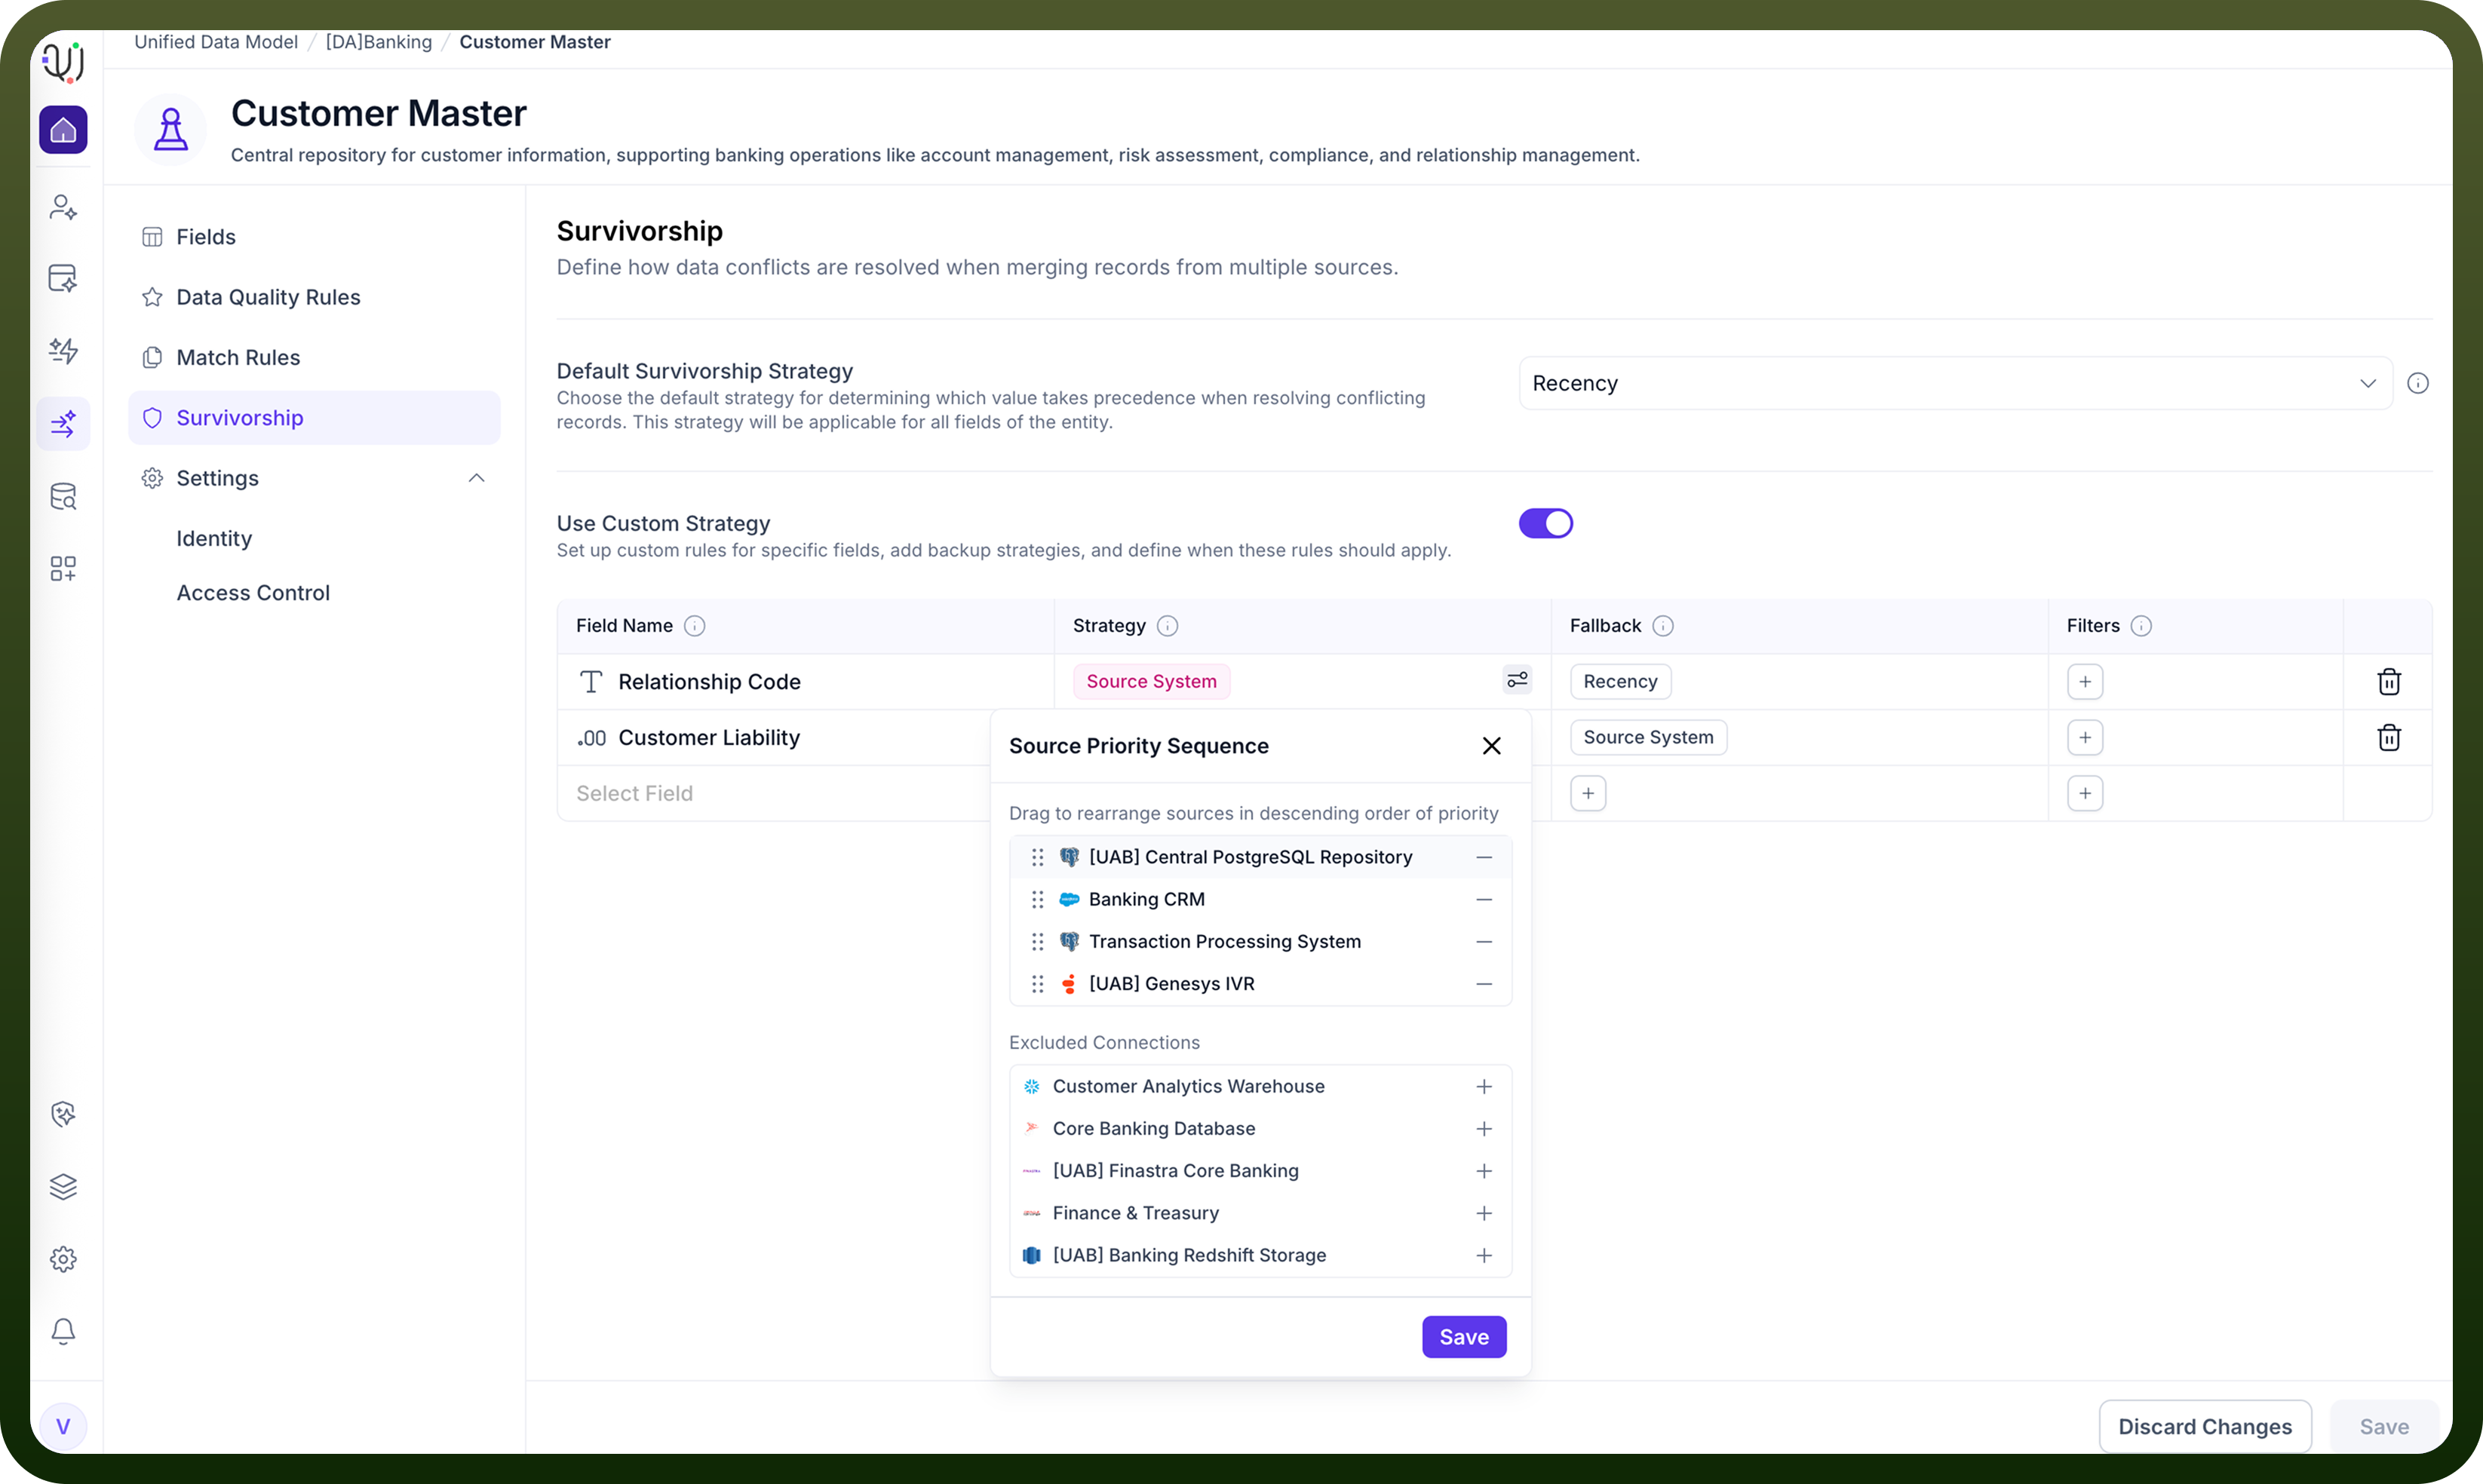Click the Customer Liability field name
Screen dimensions: 2483x1484
coord(709,738)
